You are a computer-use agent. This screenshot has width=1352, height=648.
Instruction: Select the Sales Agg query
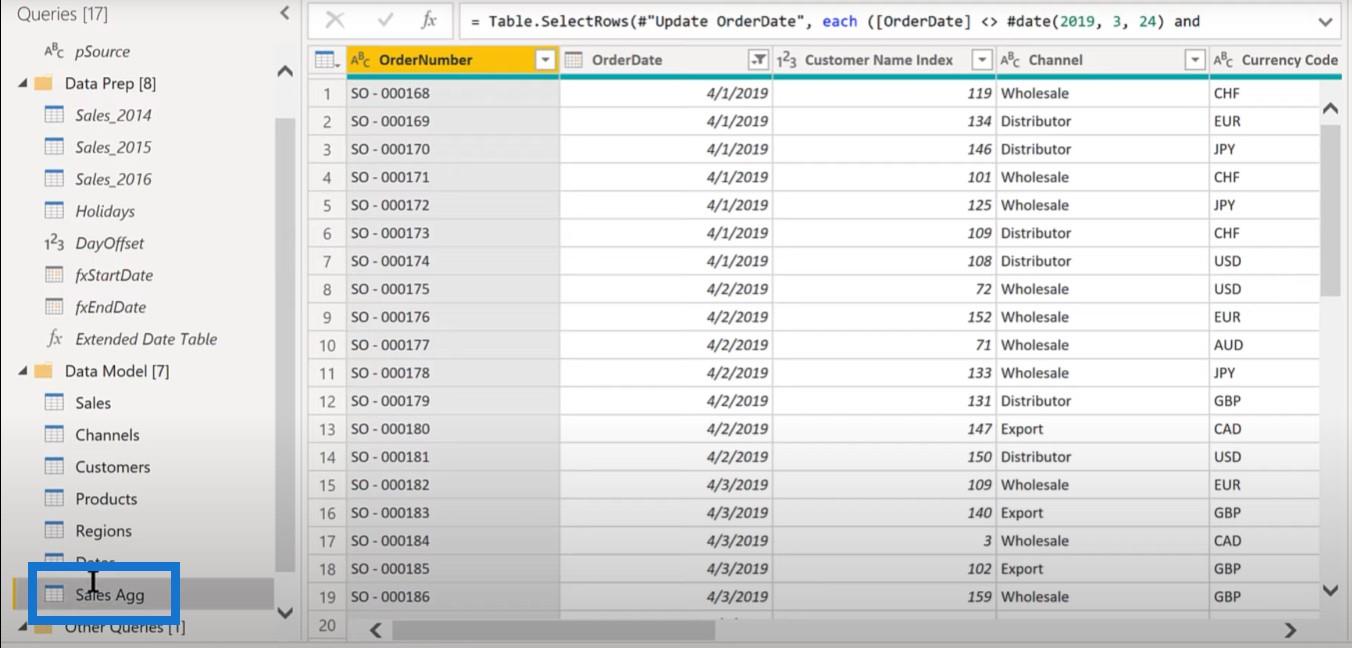(x=110, y=595)
